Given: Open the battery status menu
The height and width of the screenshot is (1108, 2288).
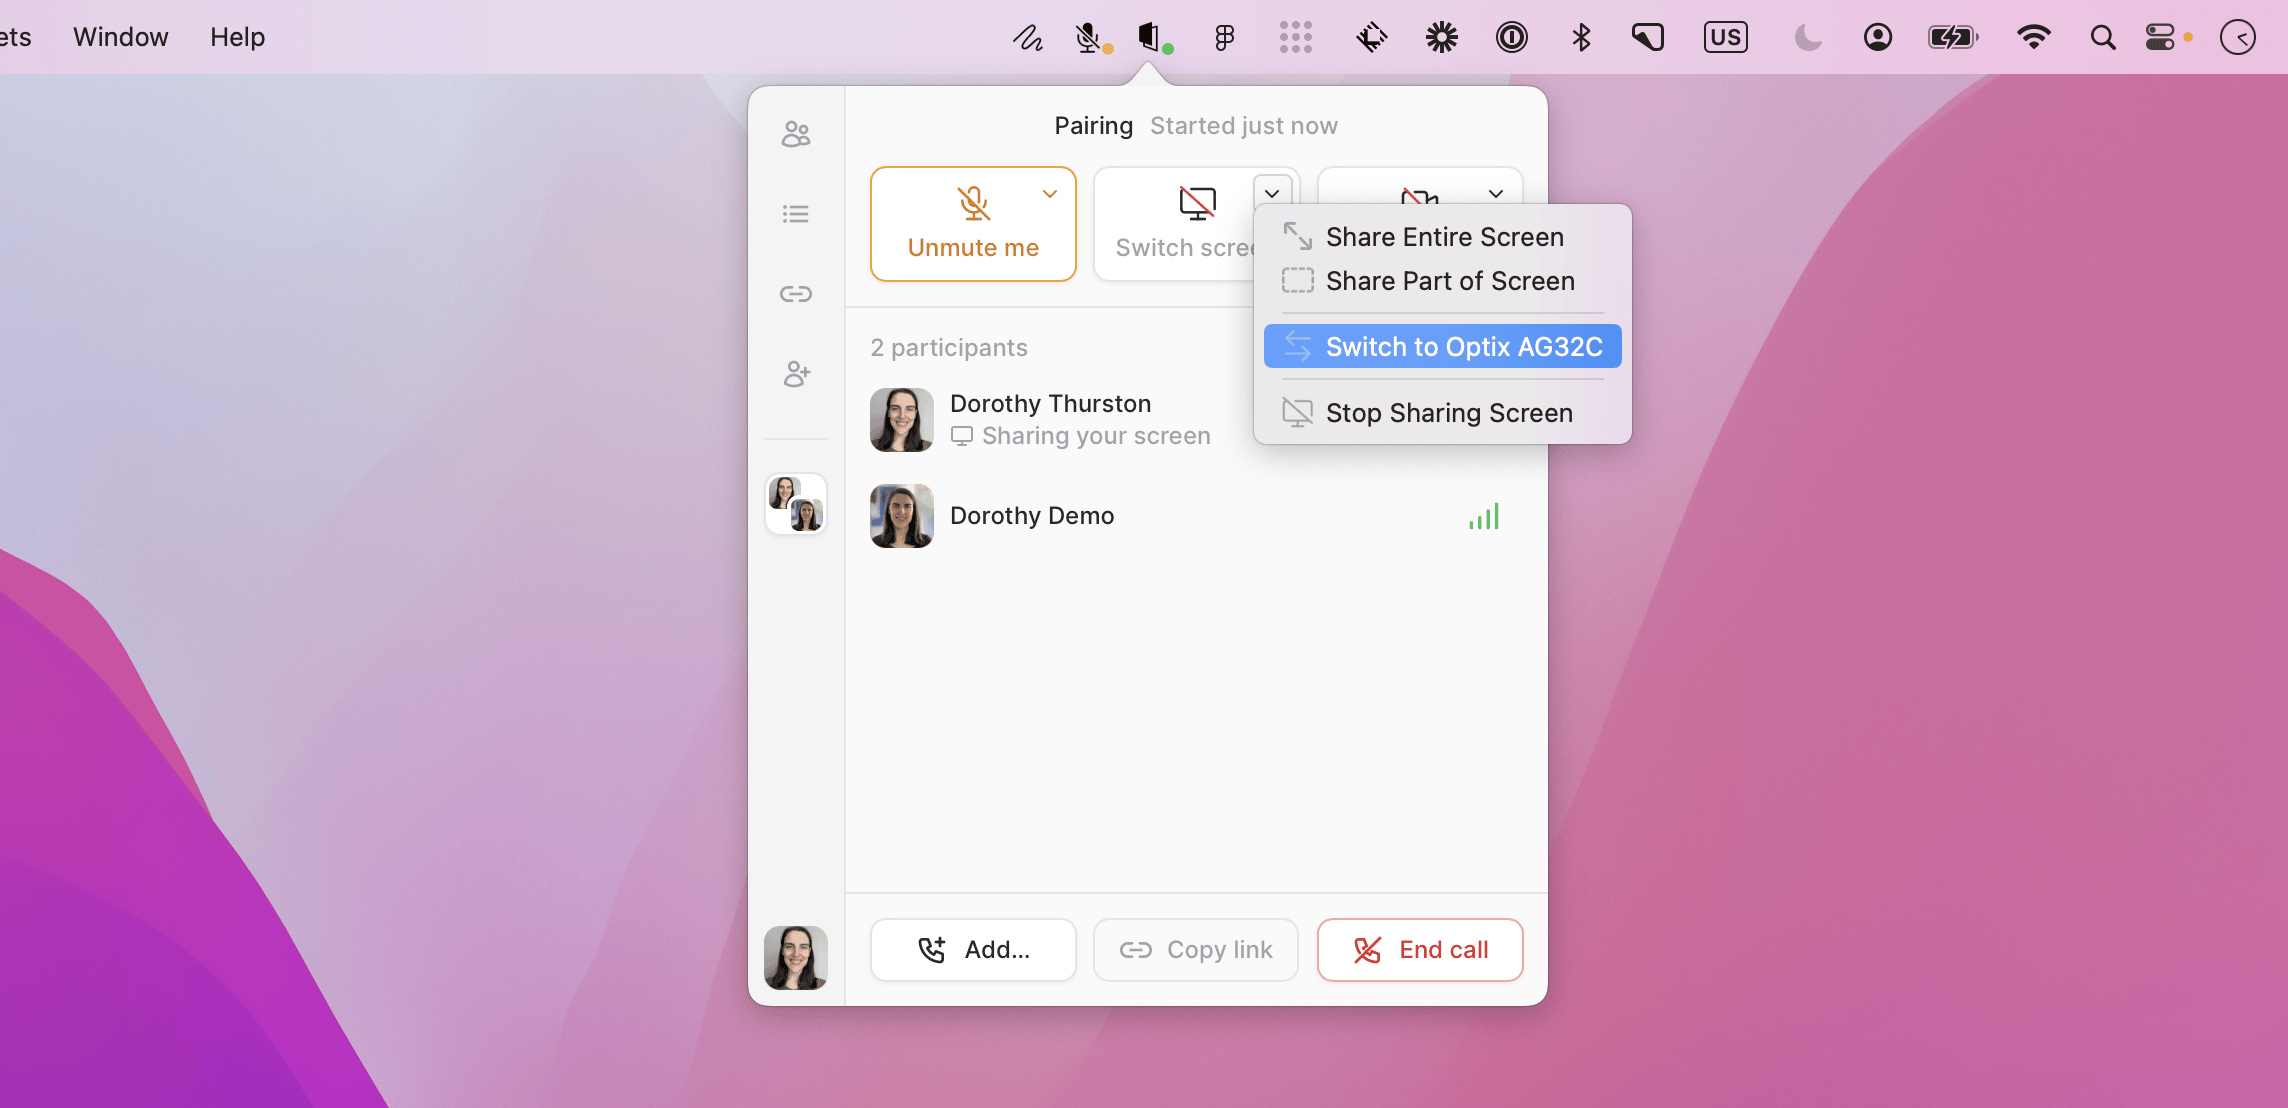Looking at the screenshot, I should point(1953,38).
